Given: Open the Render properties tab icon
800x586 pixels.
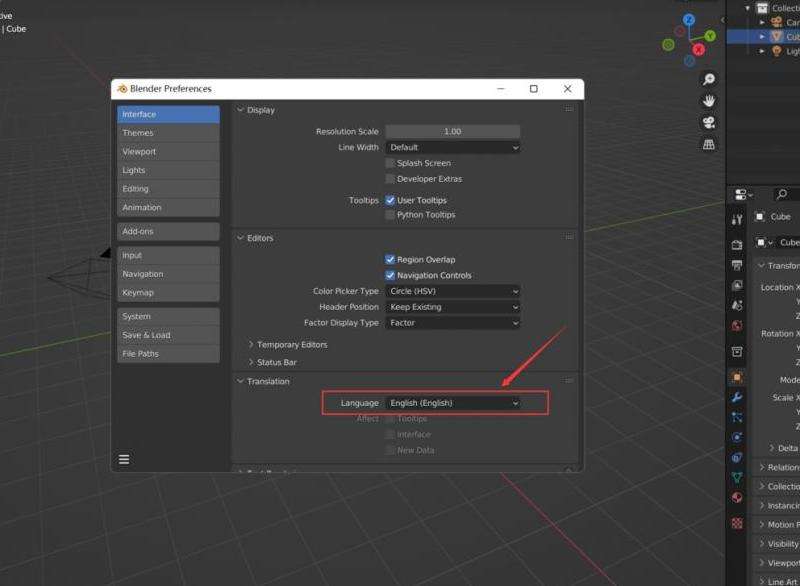Looking at the screenshot, I should (737, 245).
